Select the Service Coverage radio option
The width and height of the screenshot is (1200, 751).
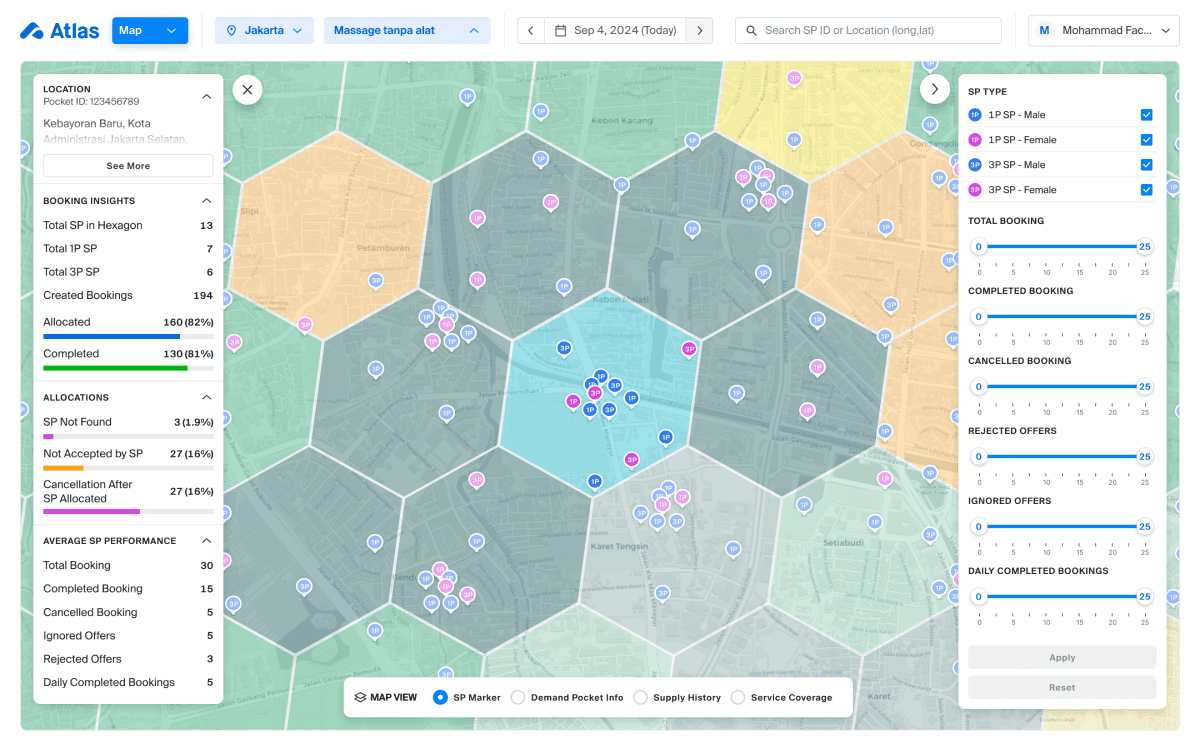click(x=738, y=697)
